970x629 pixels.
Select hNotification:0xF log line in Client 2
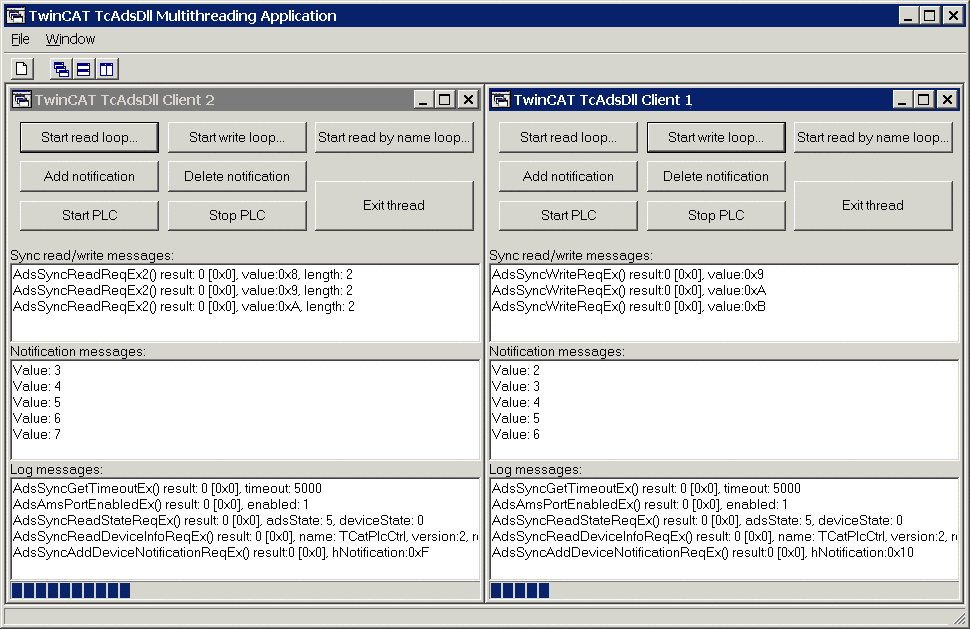click(221, 553)
